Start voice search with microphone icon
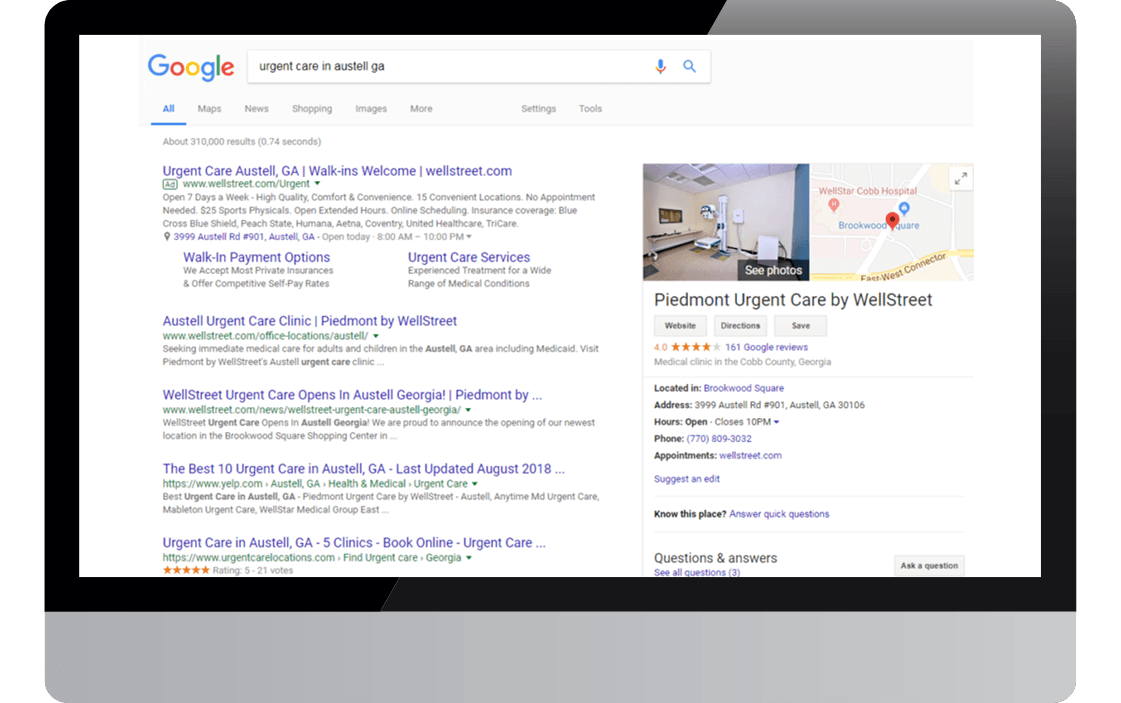 click(x=661, y=67)
